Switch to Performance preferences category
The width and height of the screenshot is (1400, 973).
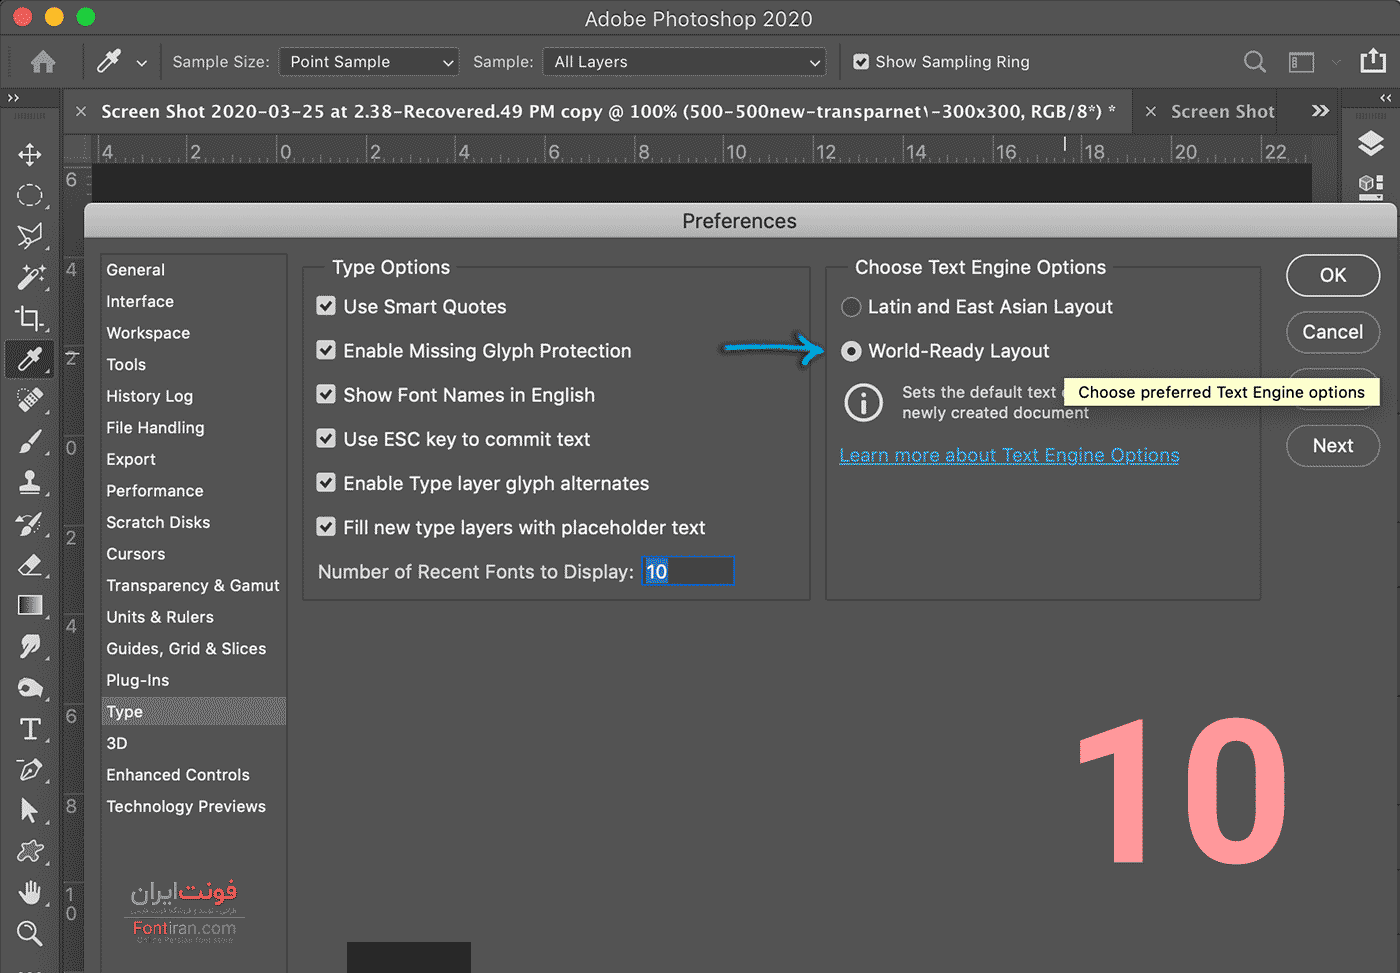point(155,491)
